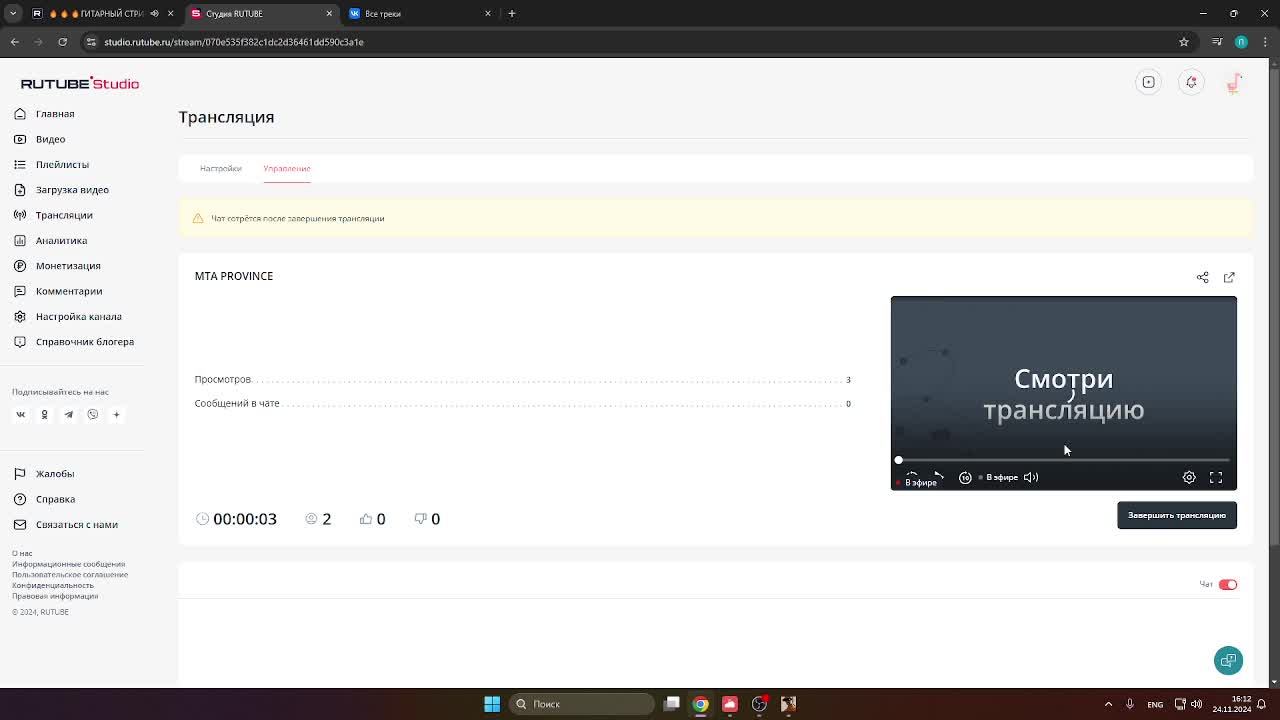Click the Windows taskbar search field
This screenshot has width=1280, height=720.
click(x=582, y=704)
